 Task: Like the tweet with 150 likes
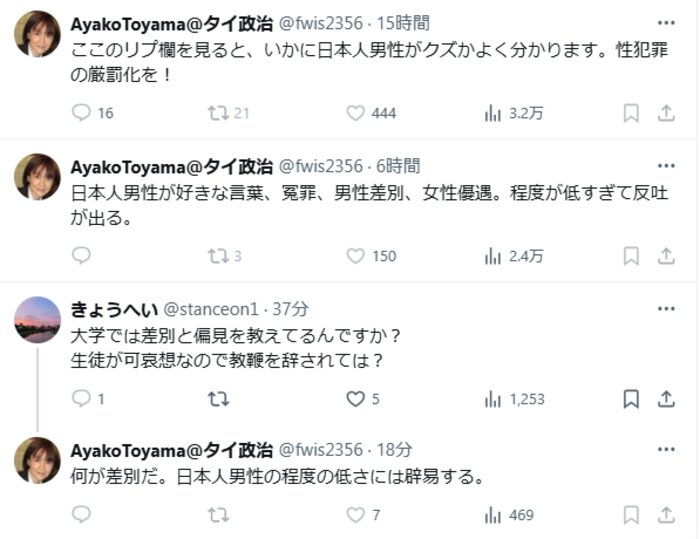tap(355, 256)
